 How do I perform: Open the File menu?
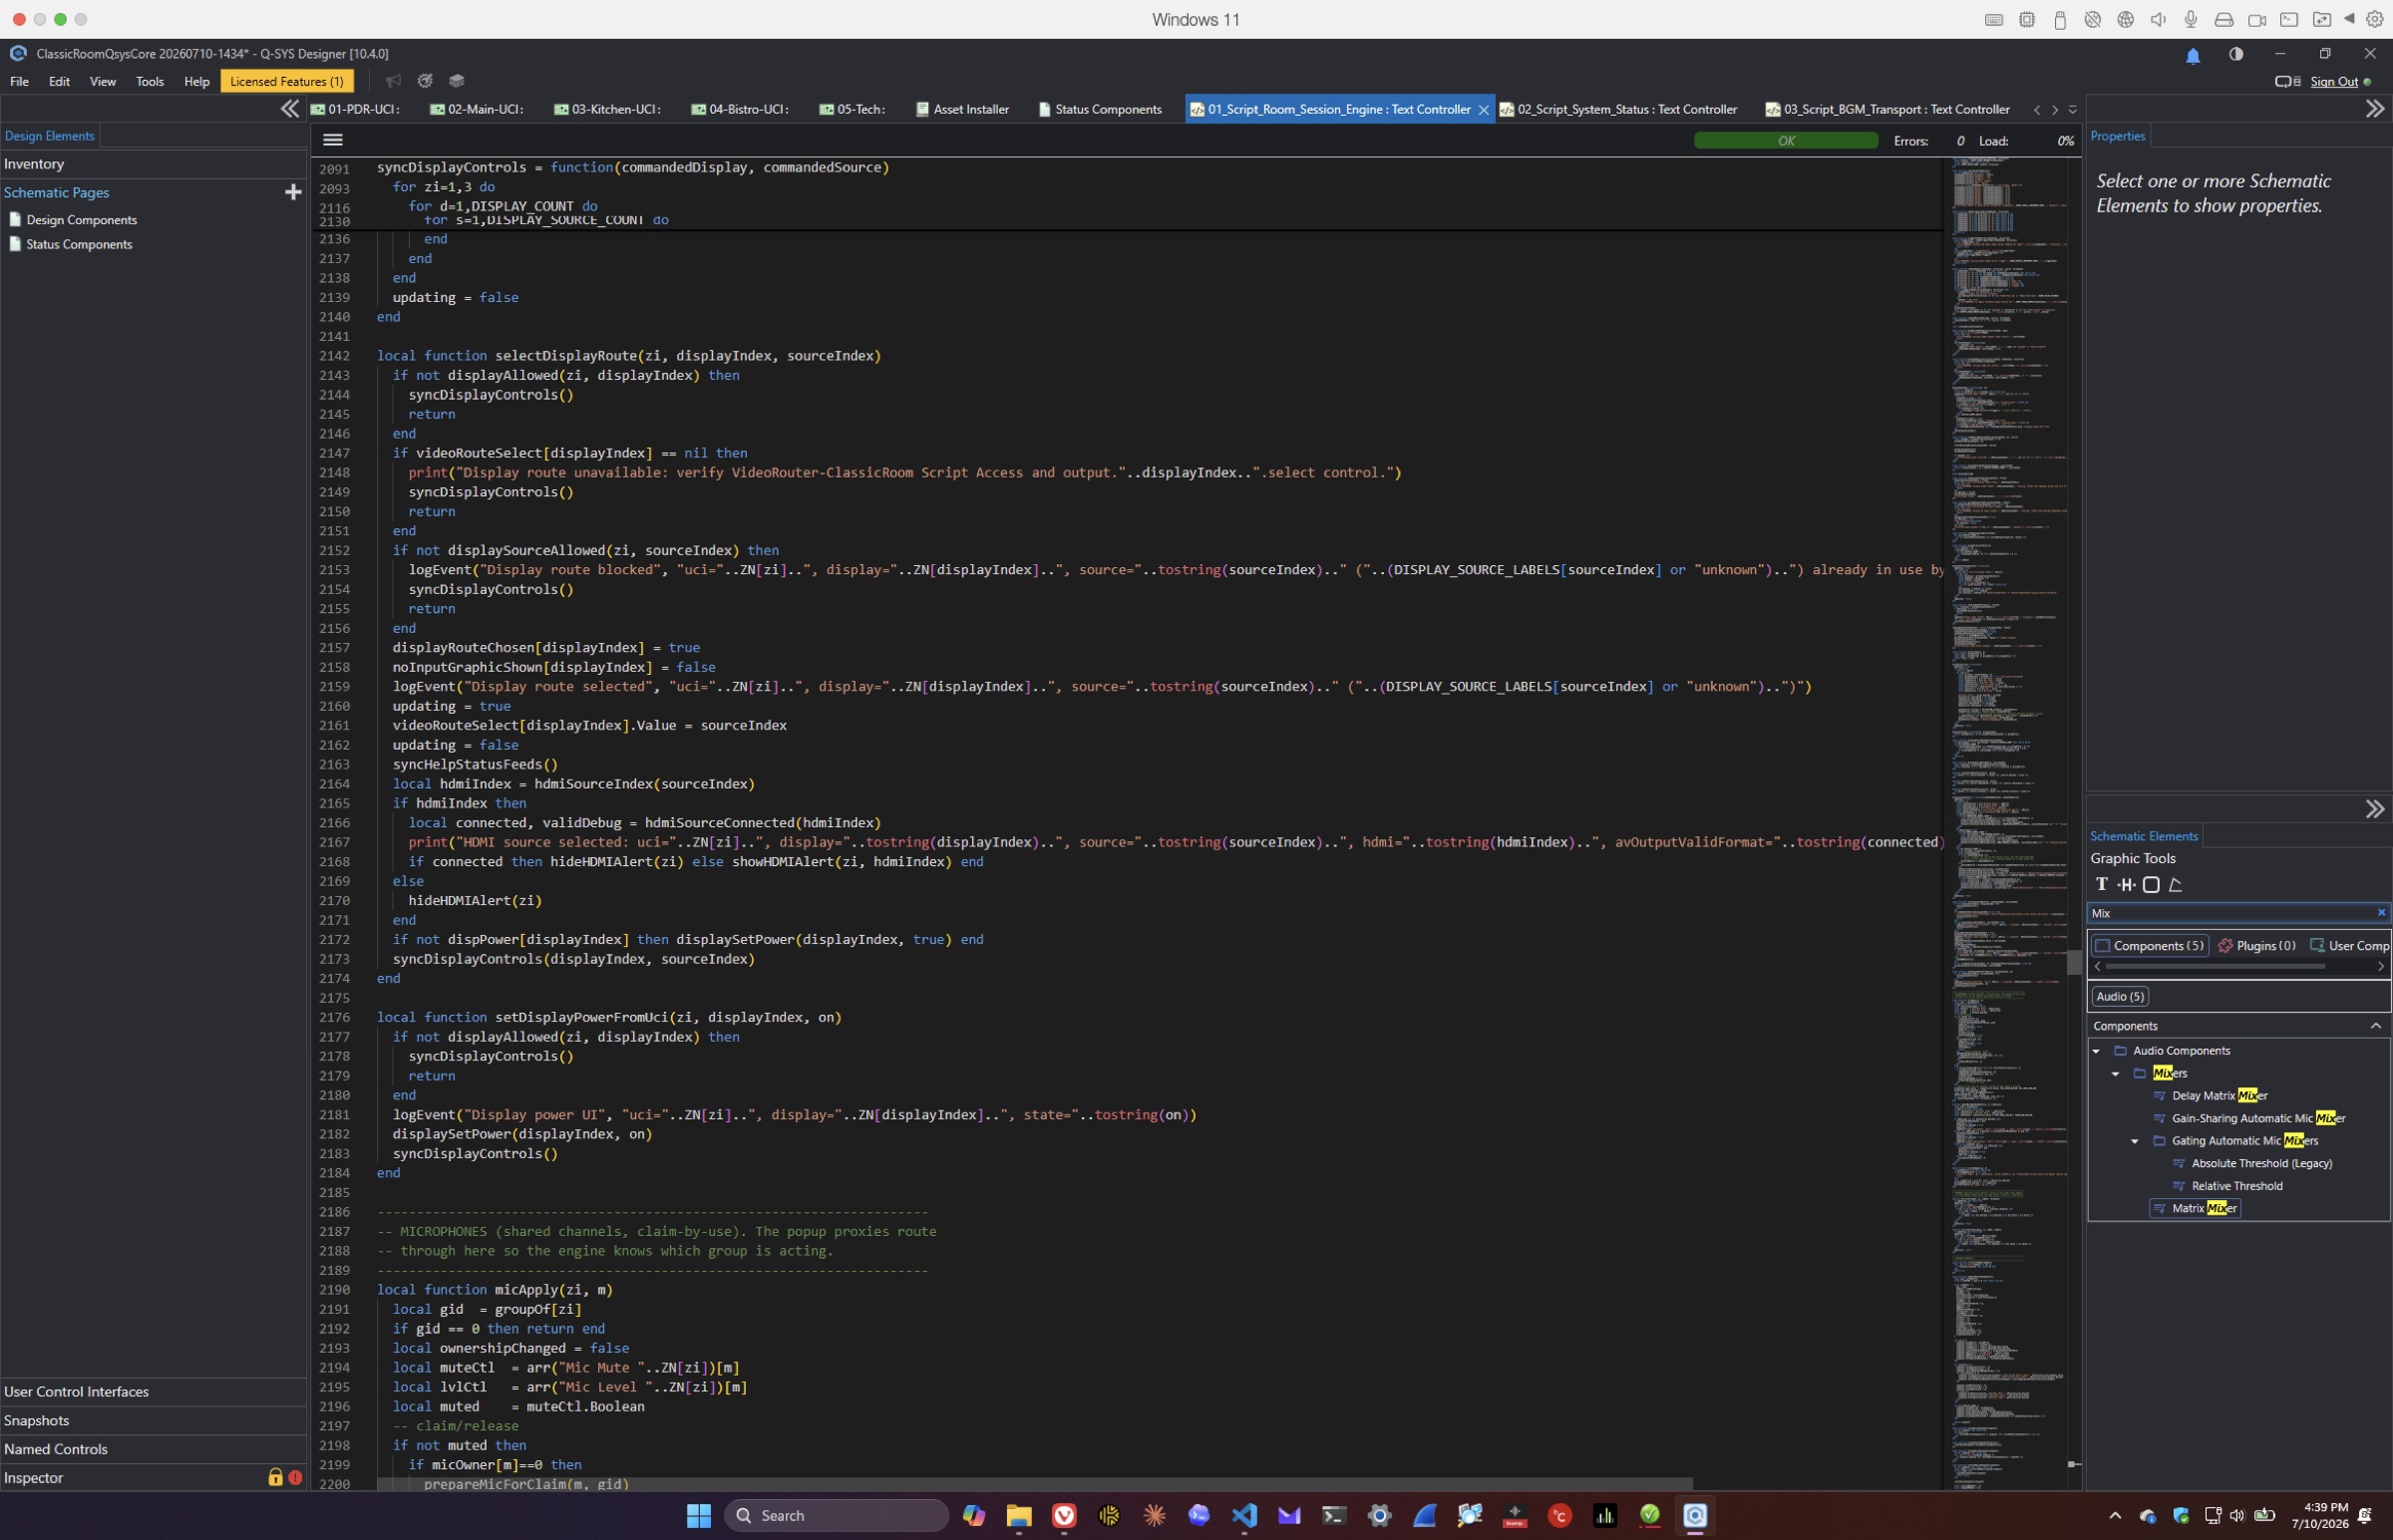click(20, 81)
